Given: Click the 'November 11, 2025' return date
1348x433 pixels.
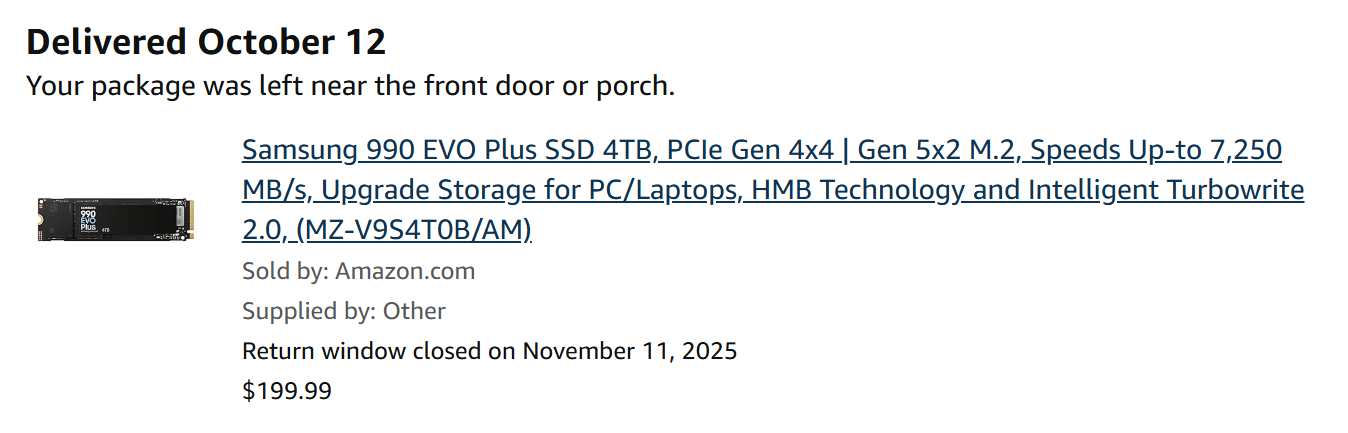Looking at the screenshot, I should (630, 351).
